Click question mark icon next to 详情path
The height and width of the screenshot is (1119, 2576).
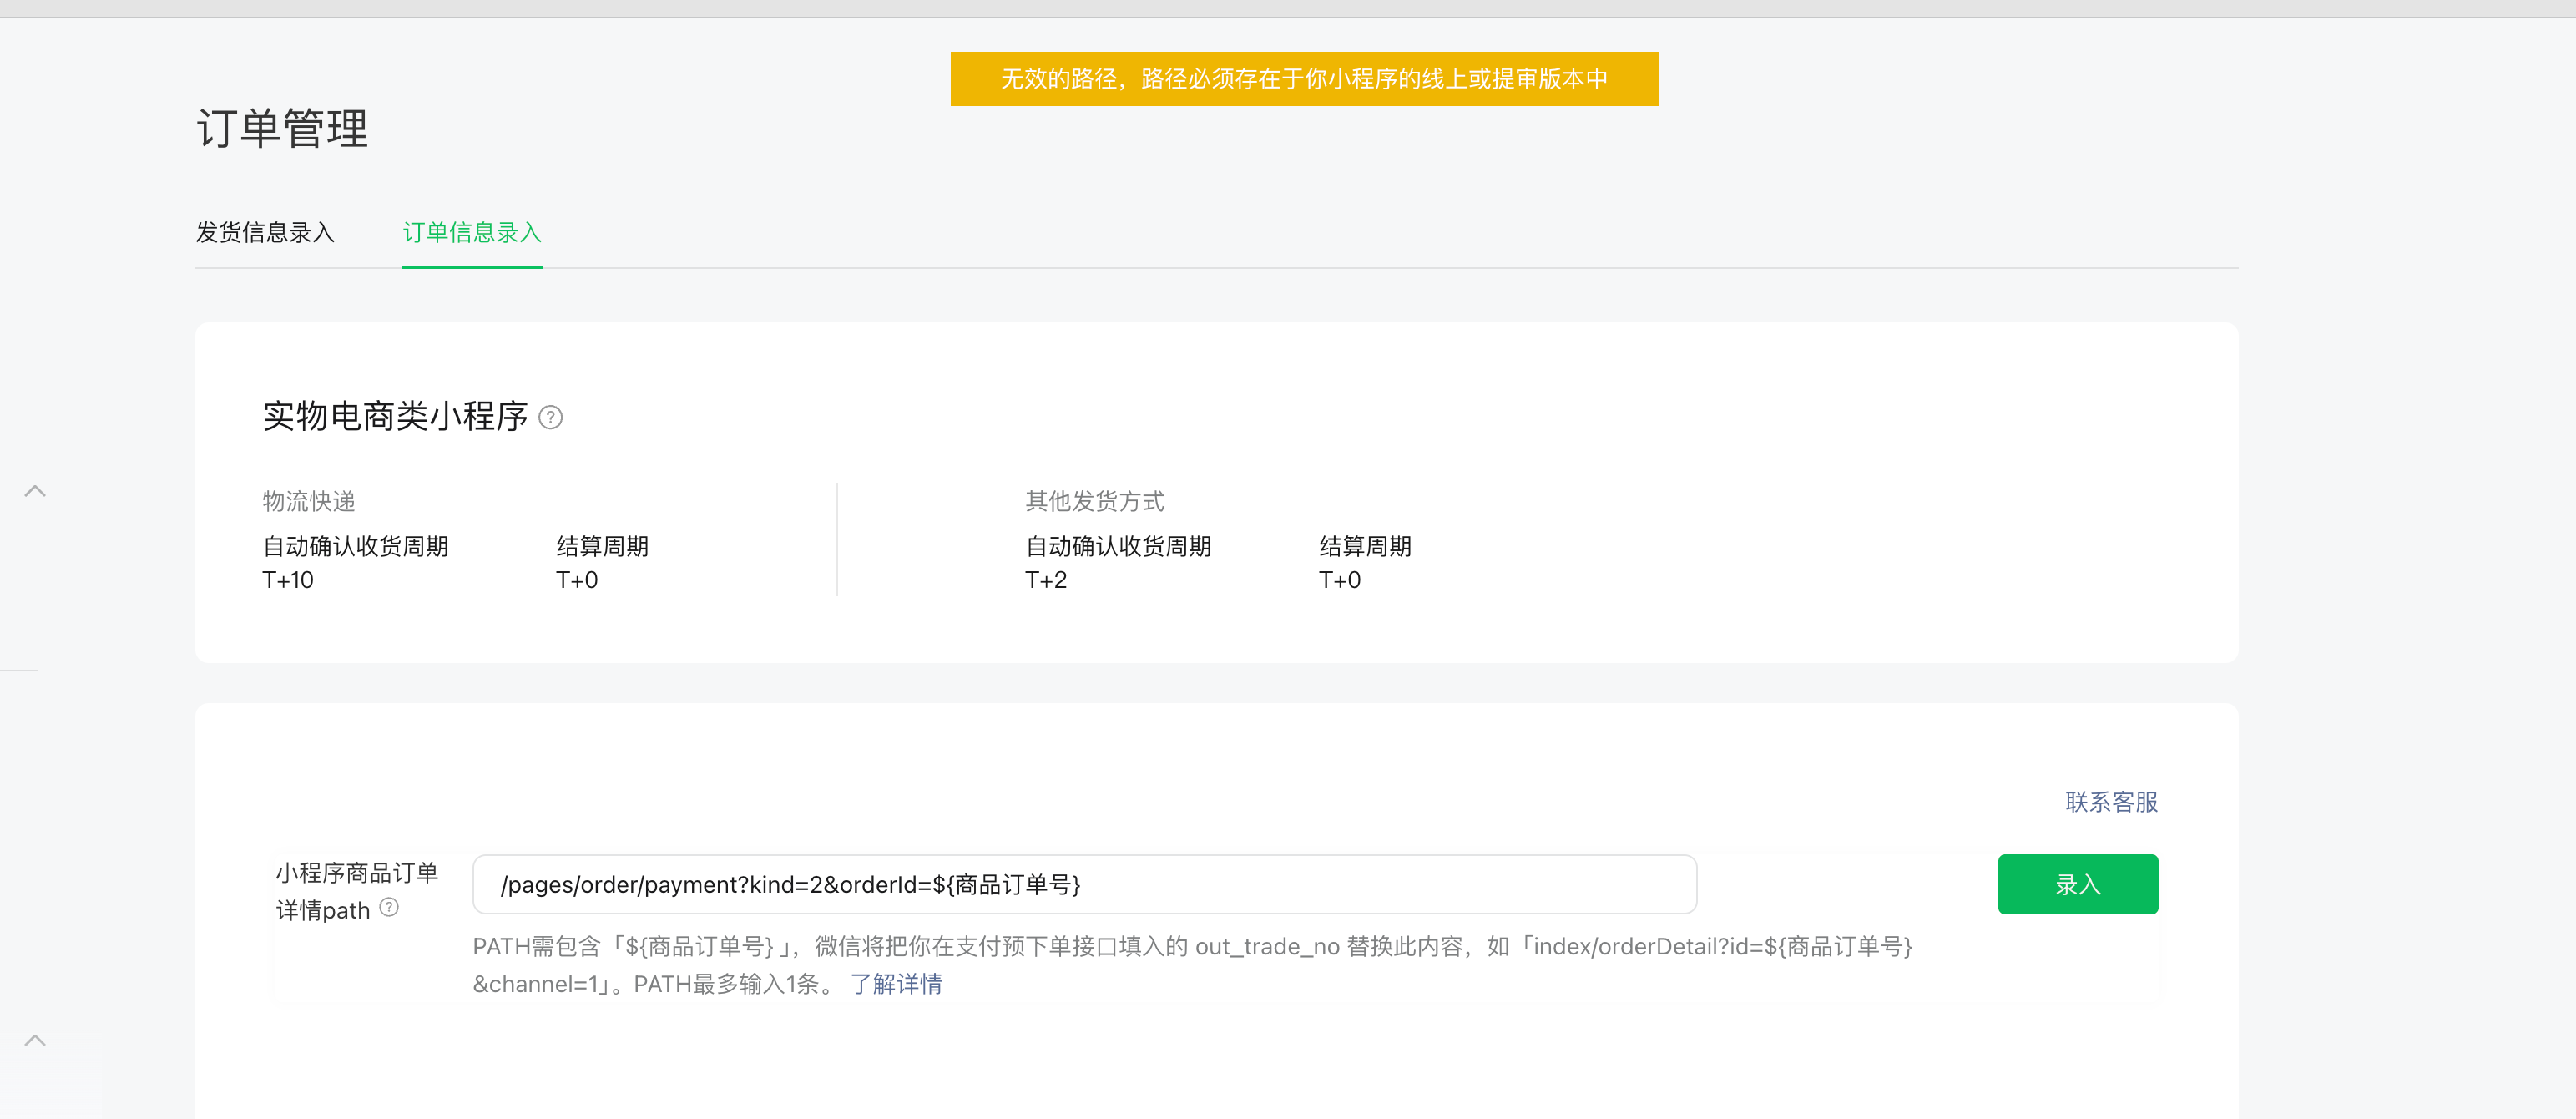[x=389, y=907]
